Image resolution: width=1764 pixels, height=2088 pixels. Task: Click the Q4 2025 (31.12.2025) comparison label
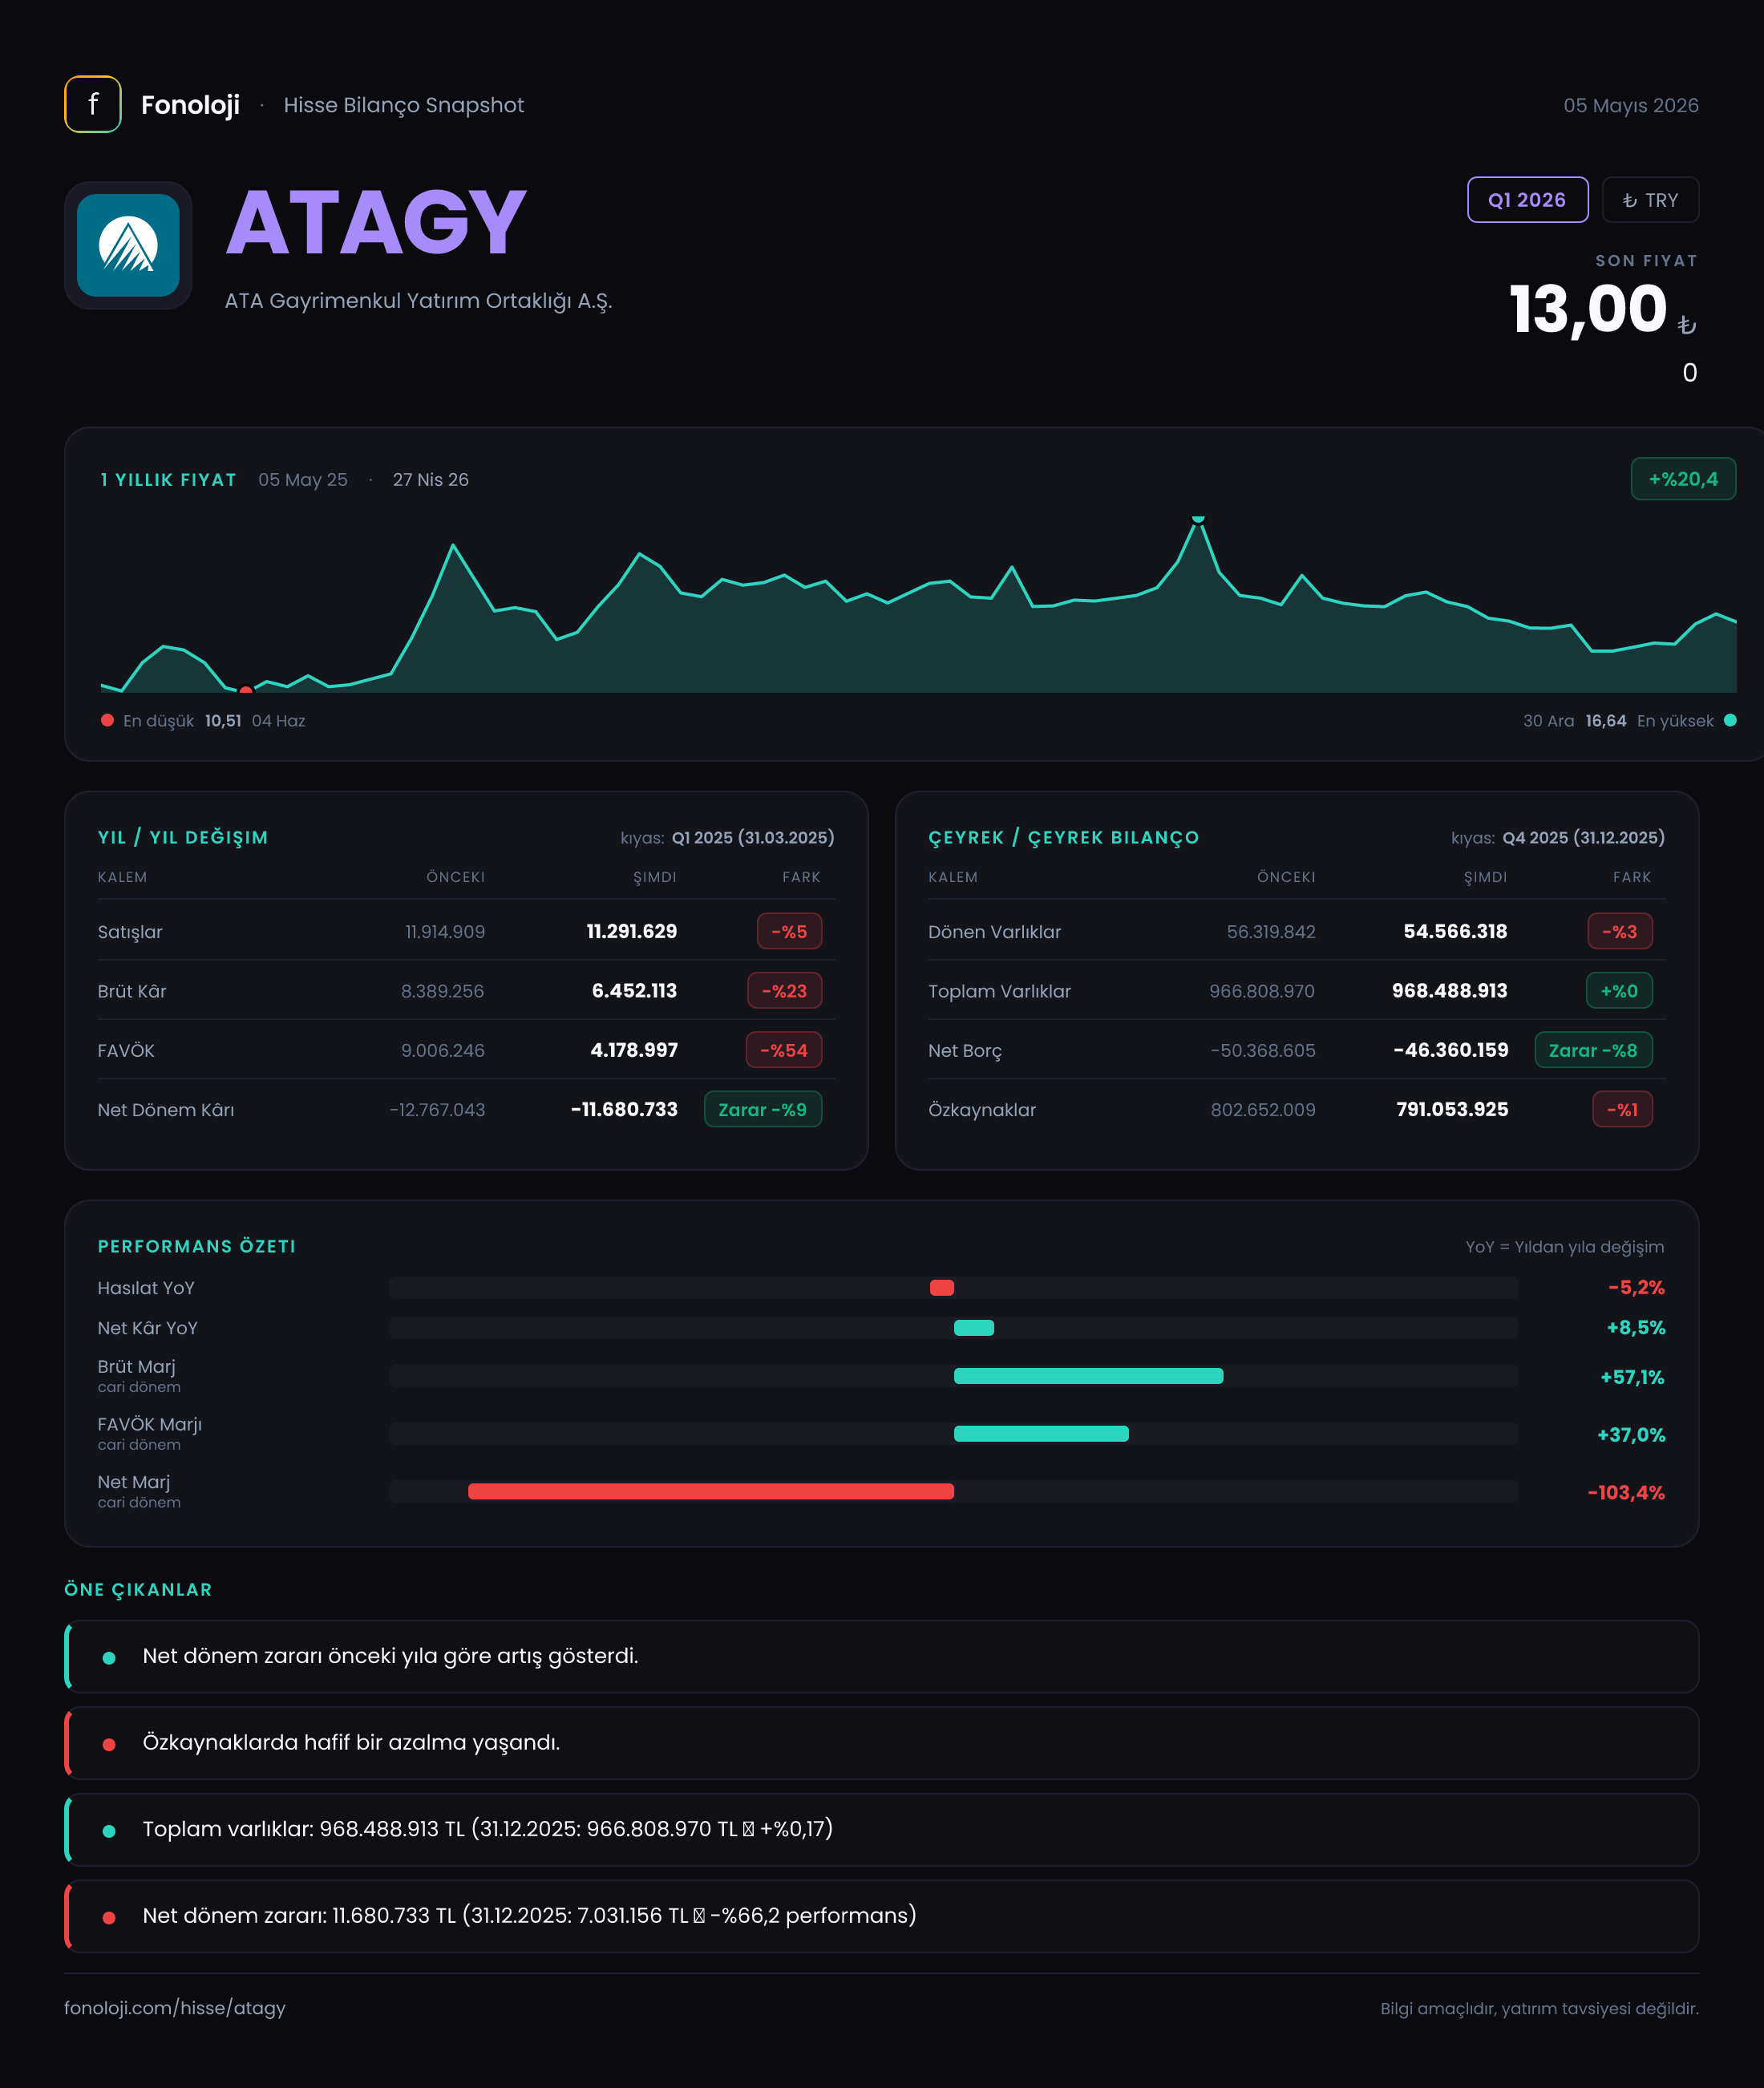point(1584,837)
